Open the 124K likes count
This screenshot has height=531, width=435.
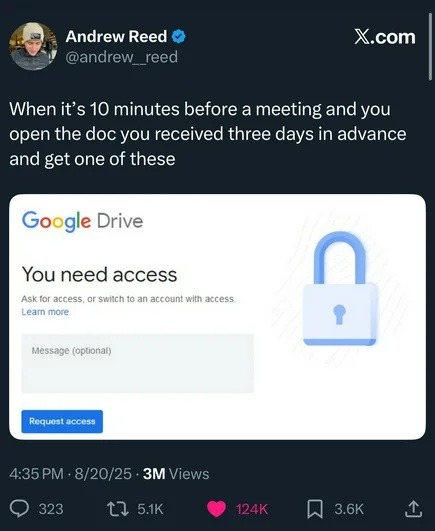point(252,509)
